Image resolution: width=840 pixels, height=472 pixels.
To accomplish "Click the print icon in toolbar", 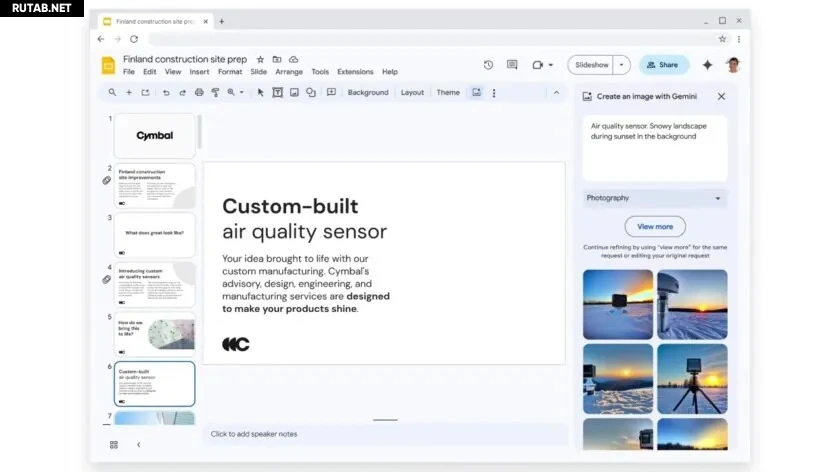I will click(x=199, y=93).
